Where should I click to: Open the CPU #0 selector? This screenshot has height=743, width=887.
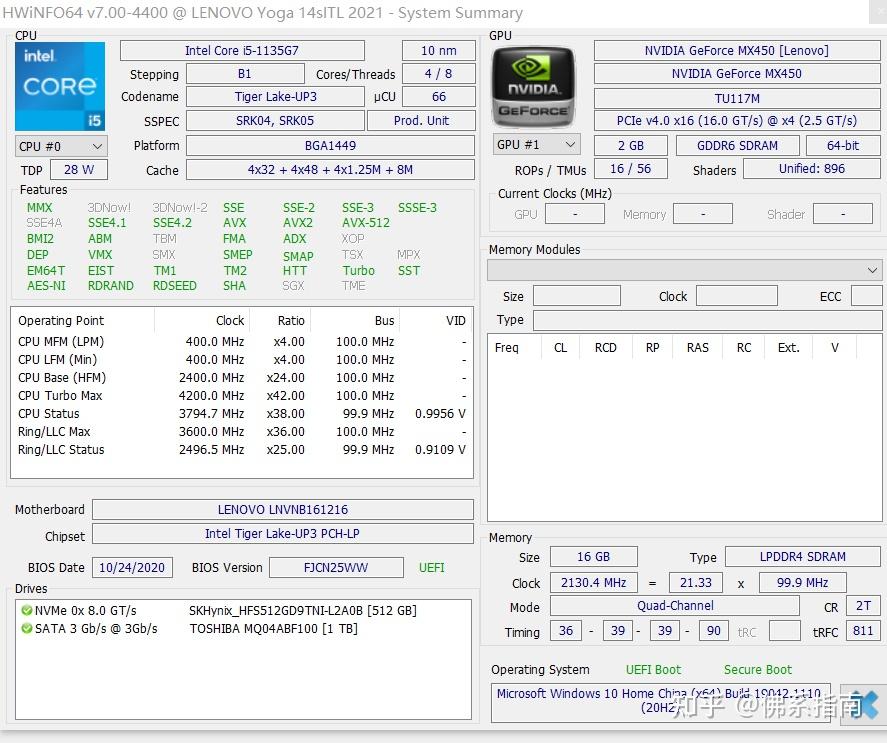pos(60,145)
